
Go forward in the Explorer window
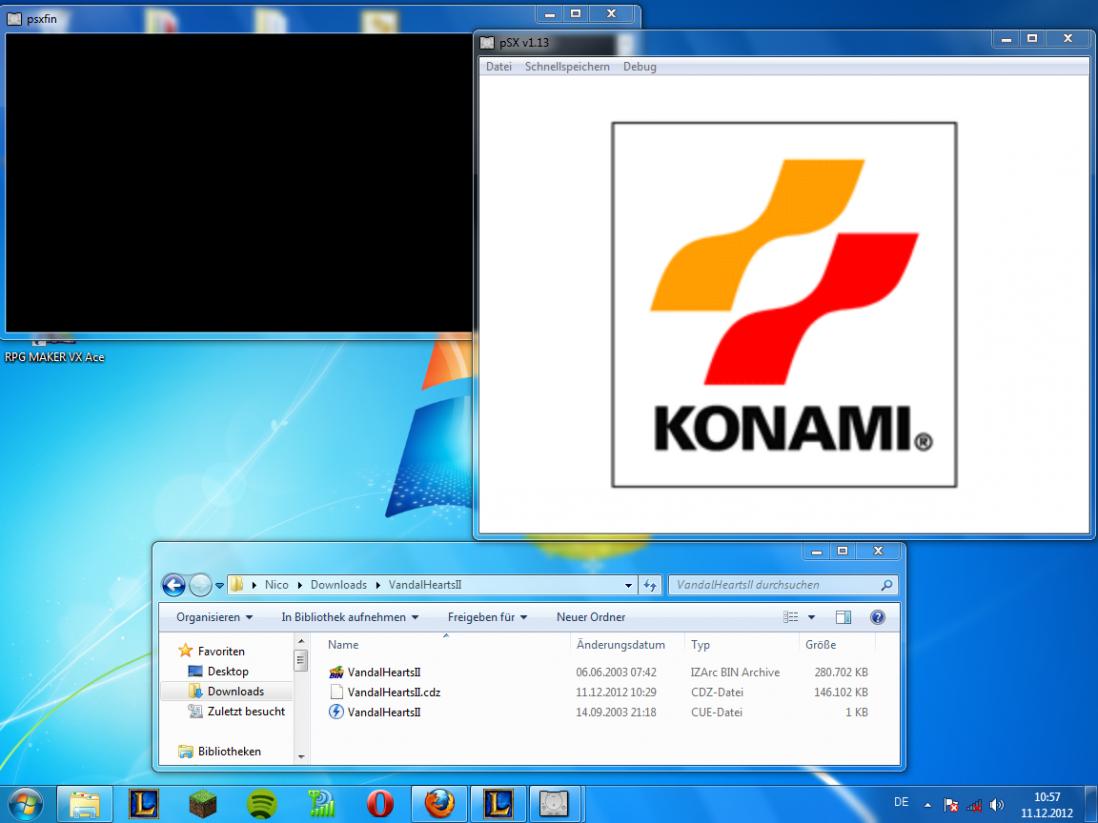[200, 584]
